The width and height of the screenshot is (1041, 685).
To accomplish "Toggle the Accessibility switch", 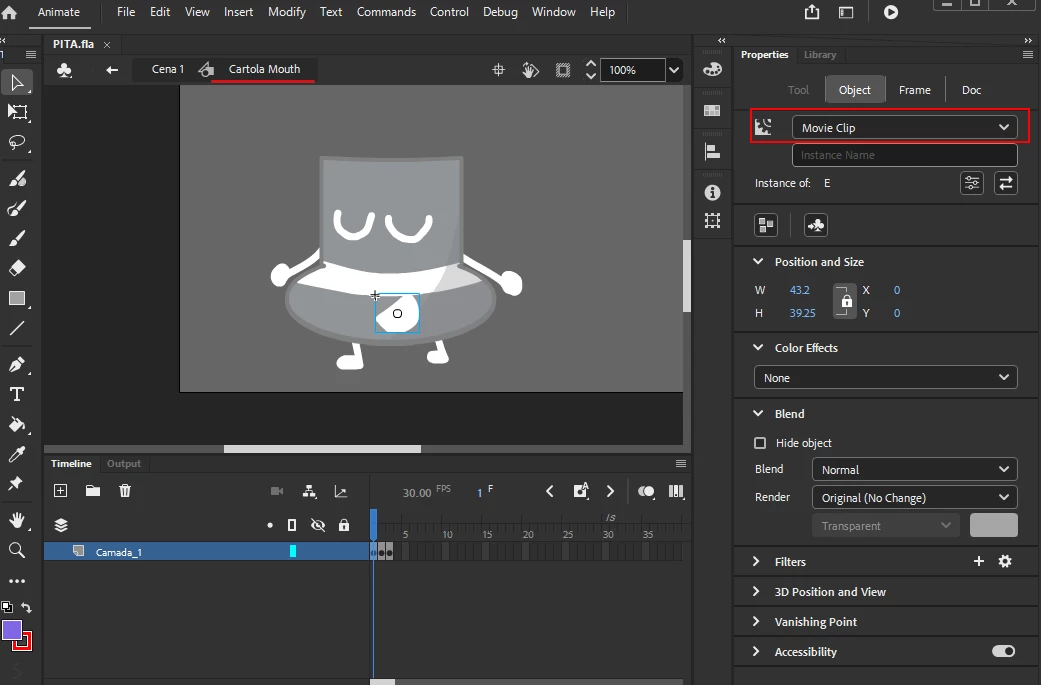I will pyautogui.click(x=1003, y=652).
